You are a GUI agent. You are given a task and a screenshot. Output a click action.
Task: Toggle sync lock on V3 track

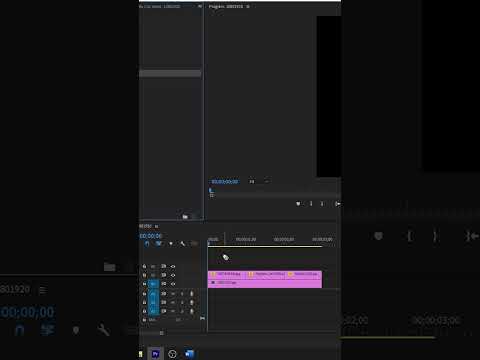click(164, 266)
